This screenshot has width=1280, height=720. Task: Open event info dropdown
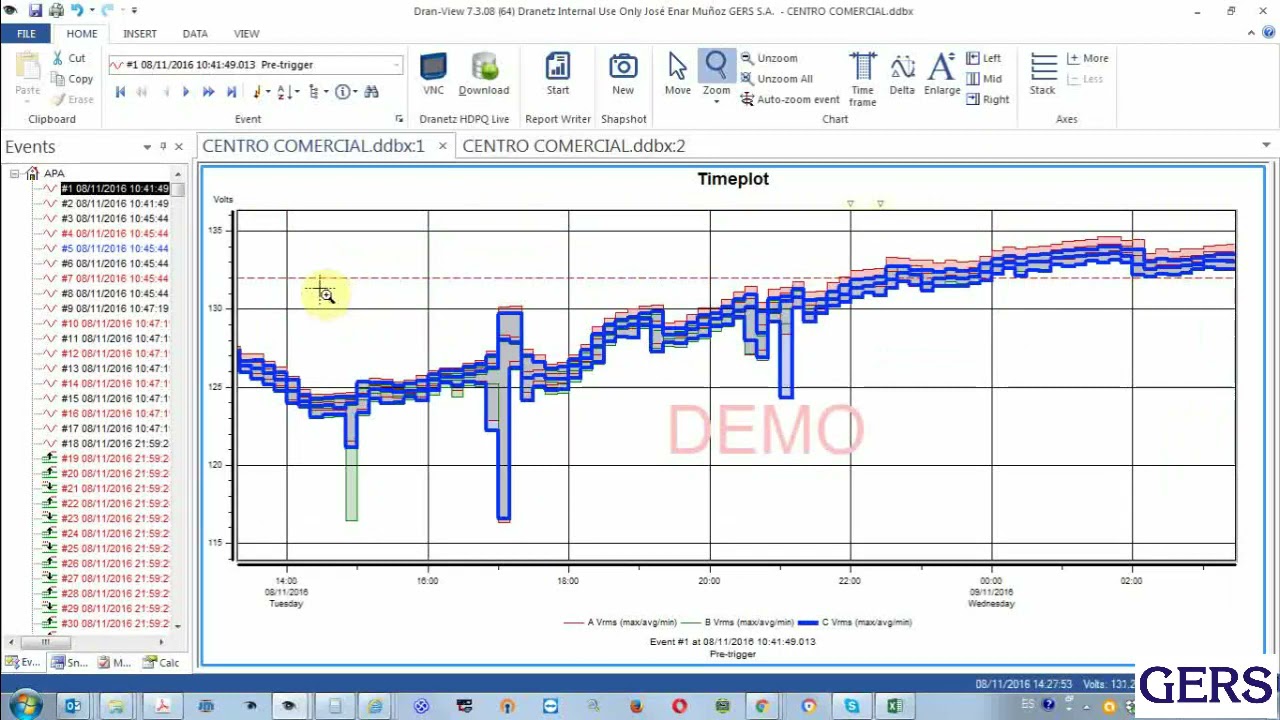345,92
